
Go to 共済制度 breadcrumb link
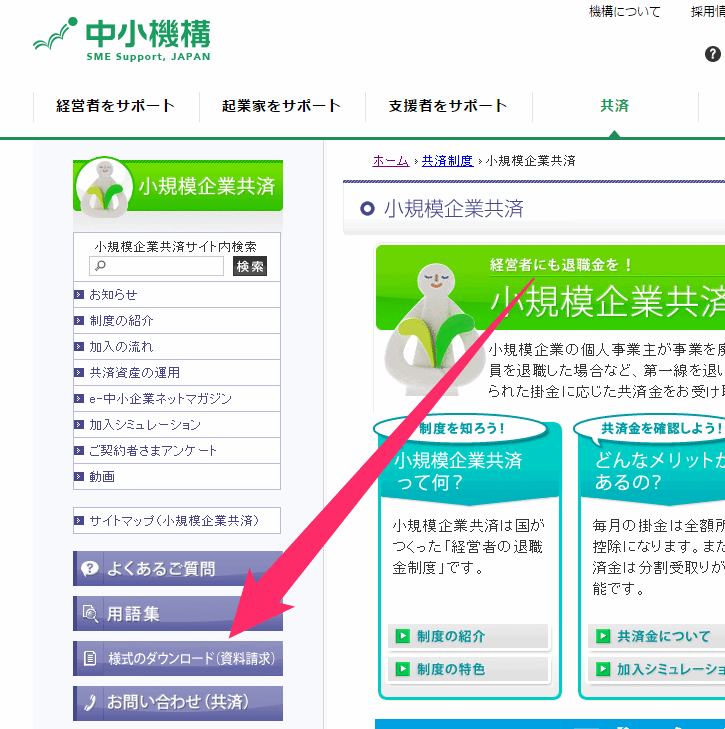[447, 160]
